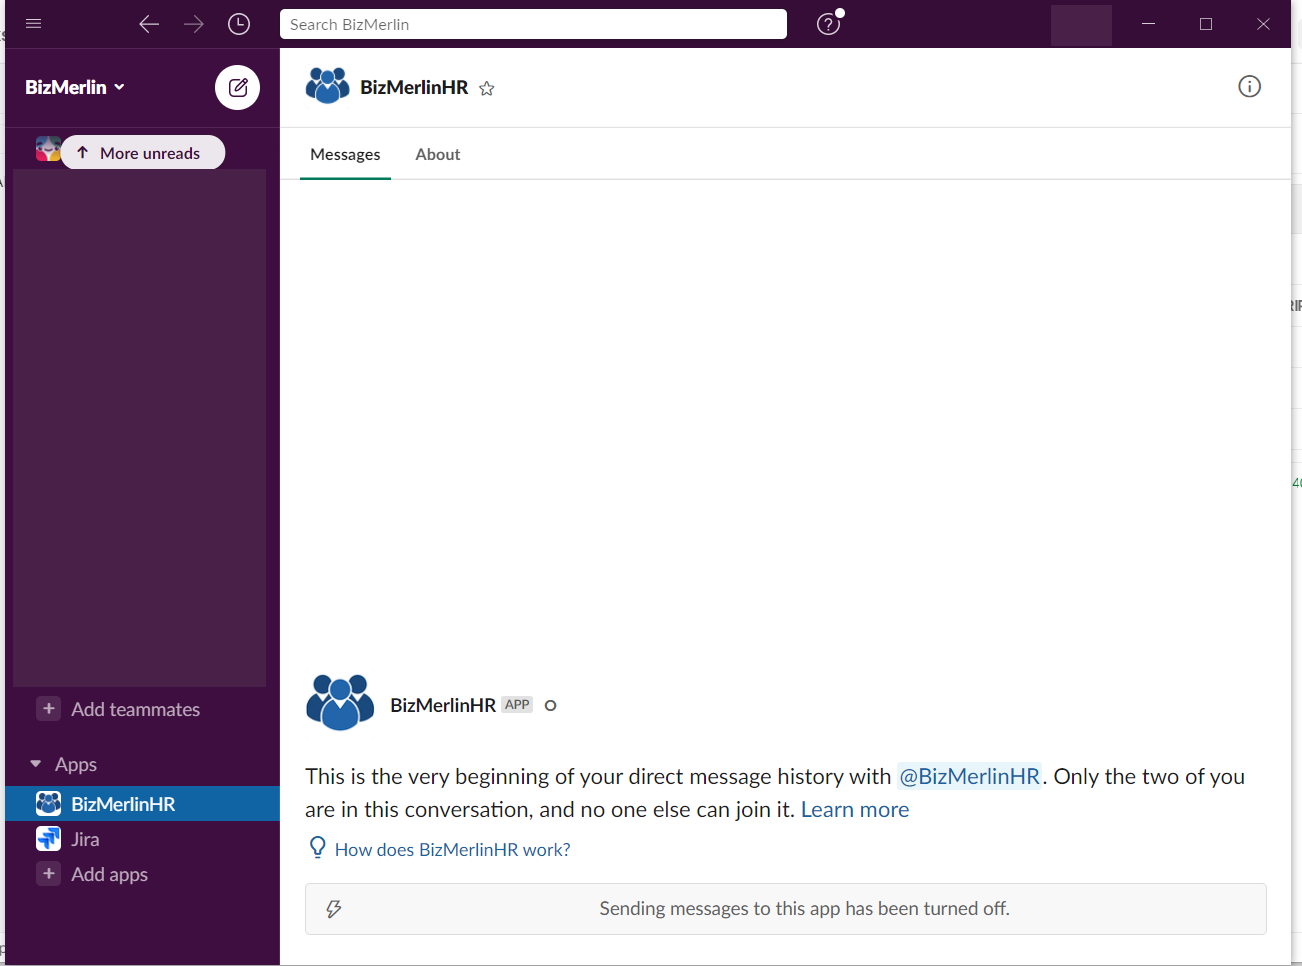Click Add teammates
This screenshot has height=966, width=1302.
tap(136, 709)
